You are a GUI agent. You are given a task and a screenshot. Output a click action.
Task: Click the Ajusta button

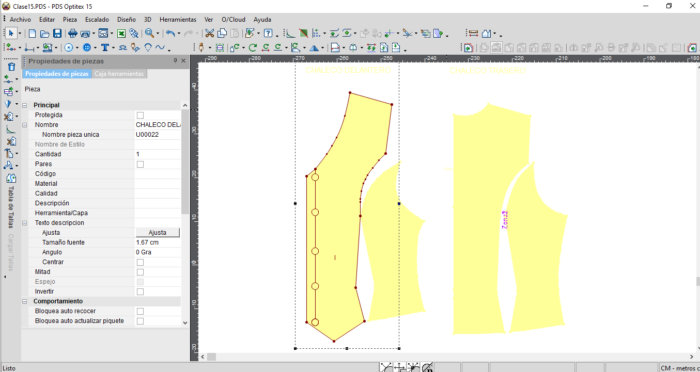(158, 232)
